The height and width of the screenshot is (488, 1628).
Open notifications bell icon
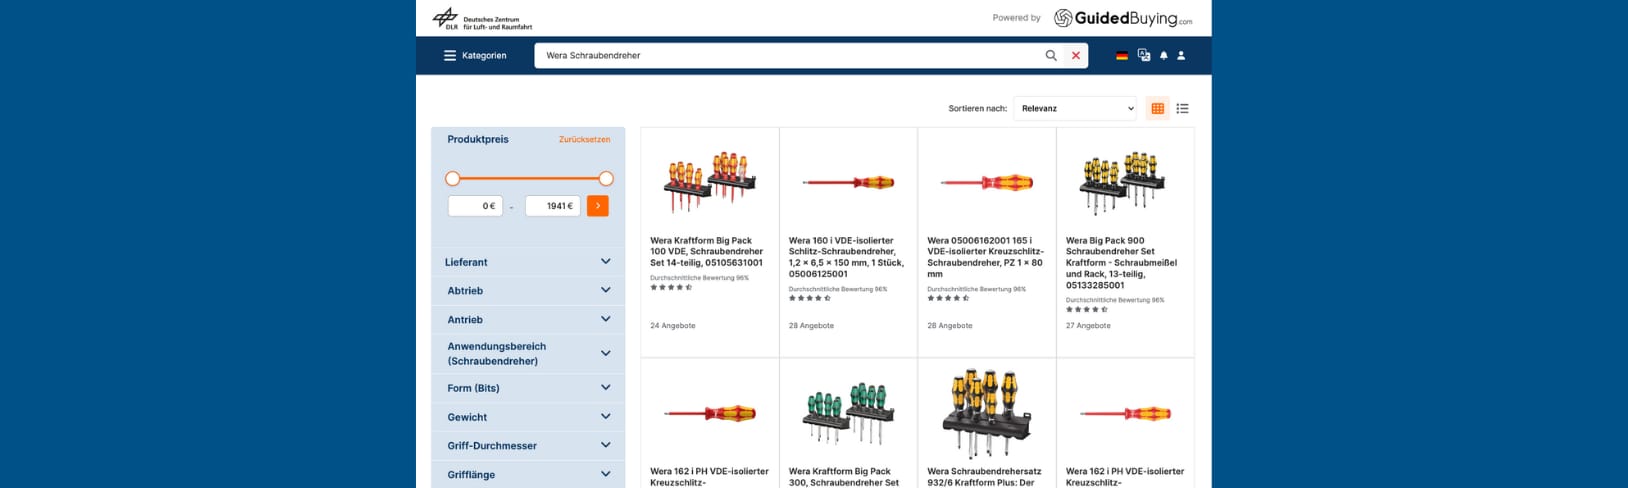tap(1163, 56)
